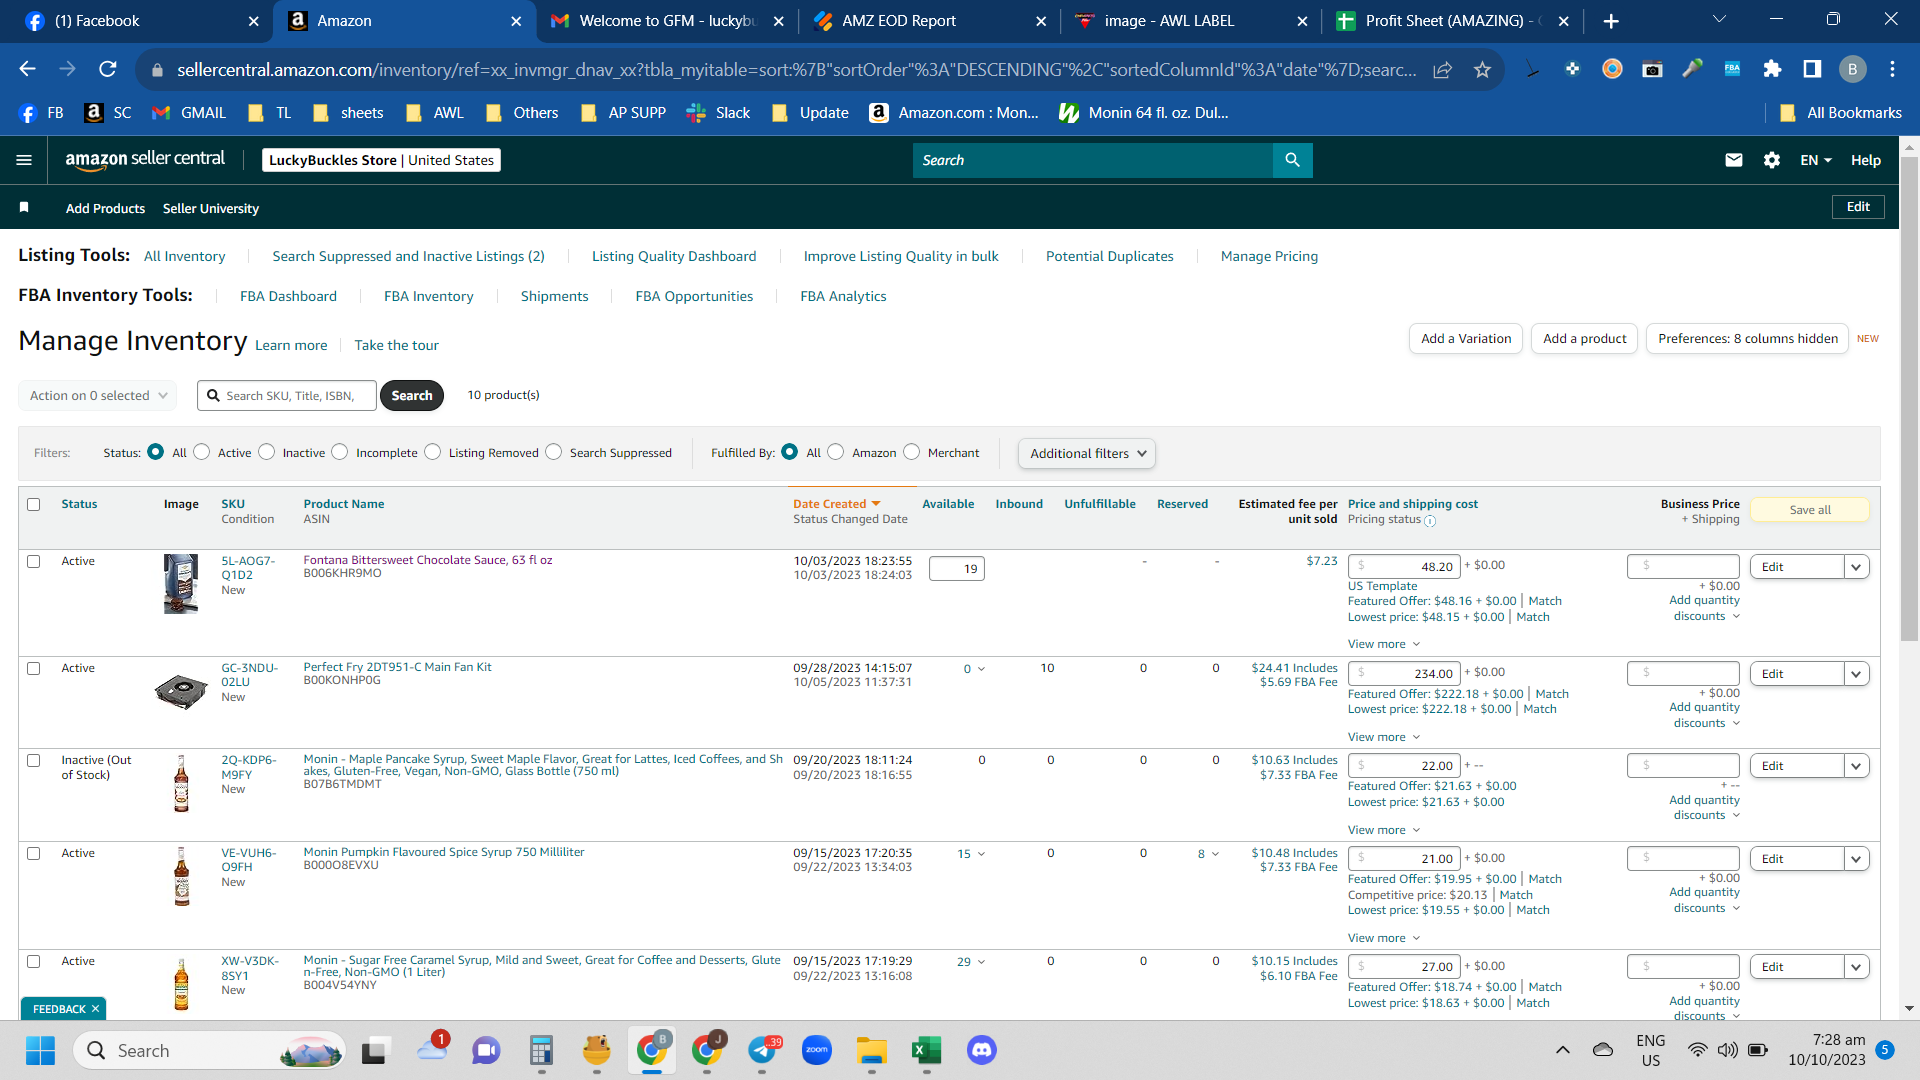The height and width of the screenshot is (1080, 1920).
Task: Reload the page with the refresh icon
Action: tap(108, 69)
